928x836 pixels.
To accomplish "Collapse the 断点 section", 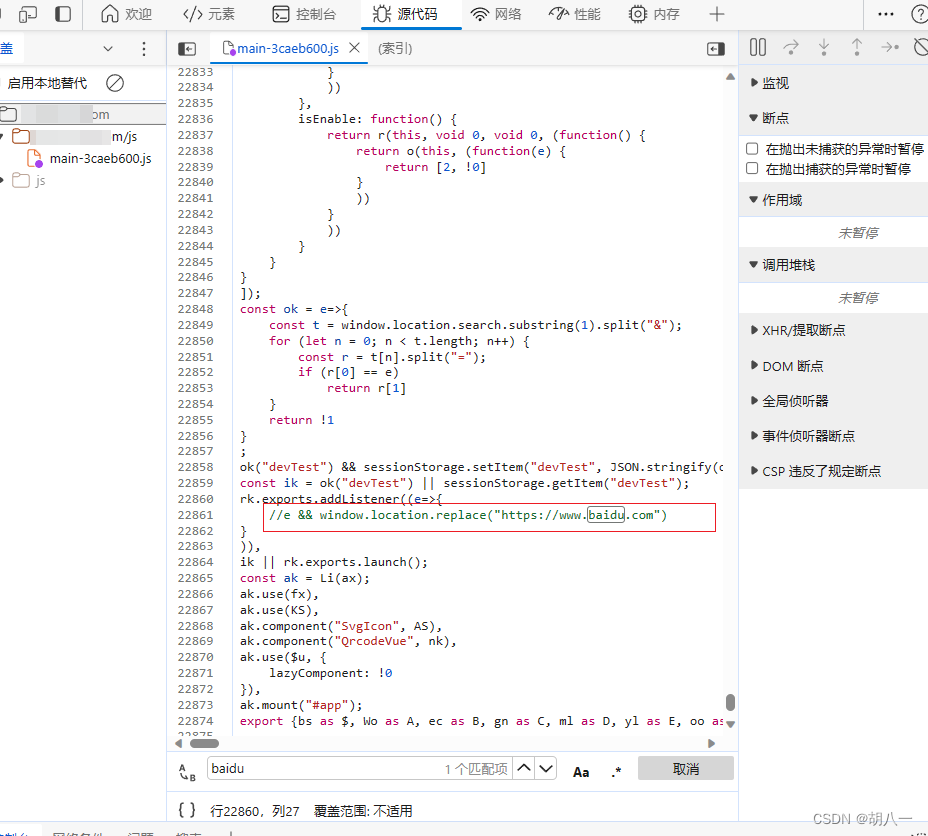I will click(775, 118).
